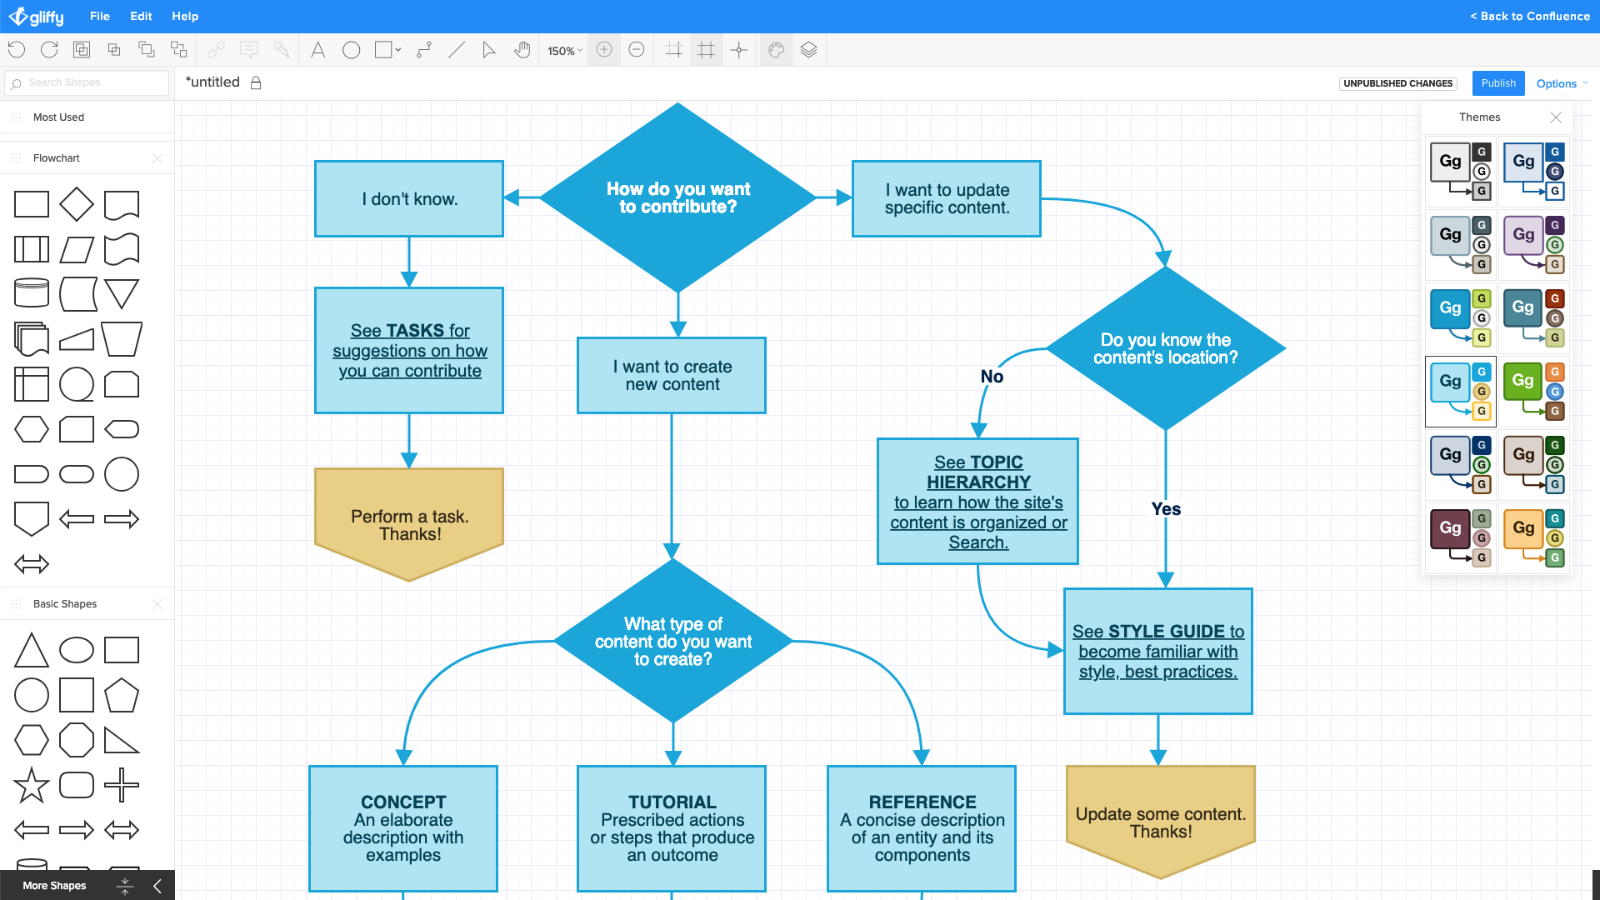
Task: Click the Bring to front icon
Action: point(146,50)
